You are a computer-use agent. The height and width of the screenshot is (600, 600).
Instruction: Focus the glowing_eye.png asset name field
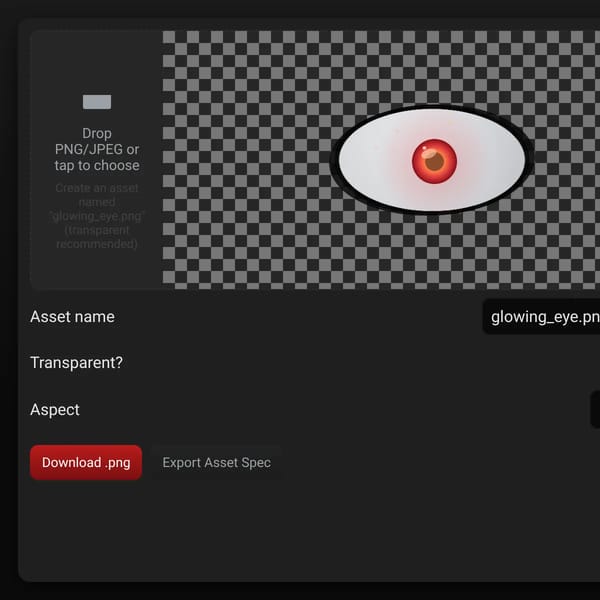pyautogui.click(x=541, y=317)
